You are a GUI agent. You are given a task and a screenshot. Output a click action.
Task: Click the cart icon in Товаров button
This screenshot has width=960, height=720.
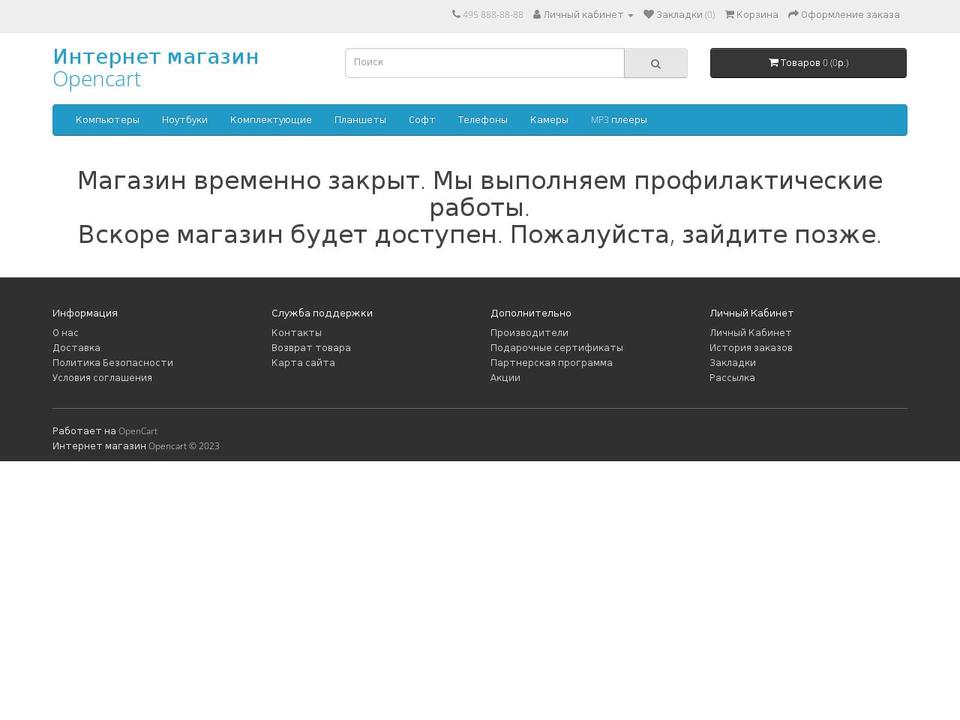[774, 62]
